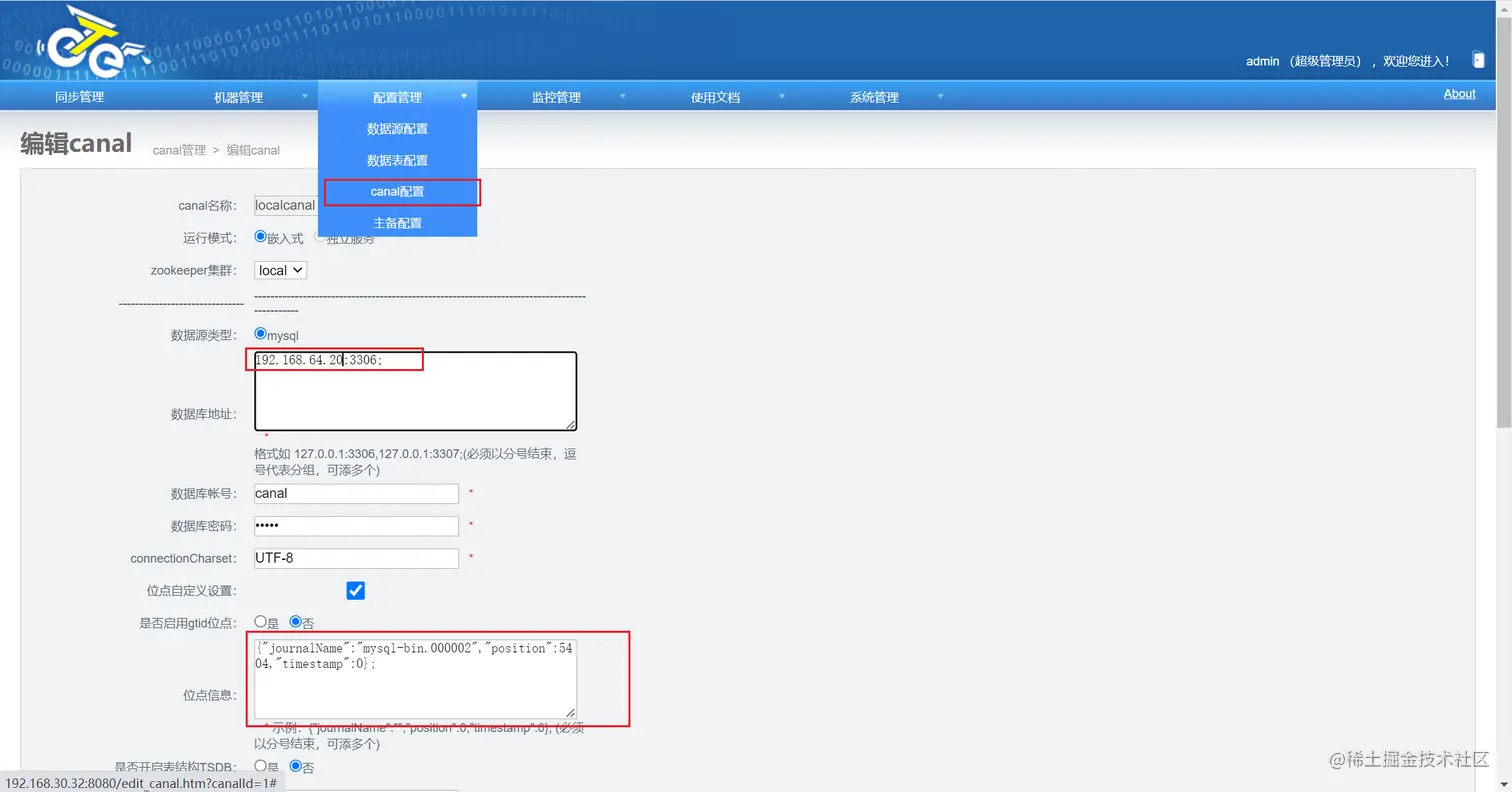This screenshot has height=792, width=1512.
Task: Expand the 使用文档 dropdown arrow
Action: 782,97
